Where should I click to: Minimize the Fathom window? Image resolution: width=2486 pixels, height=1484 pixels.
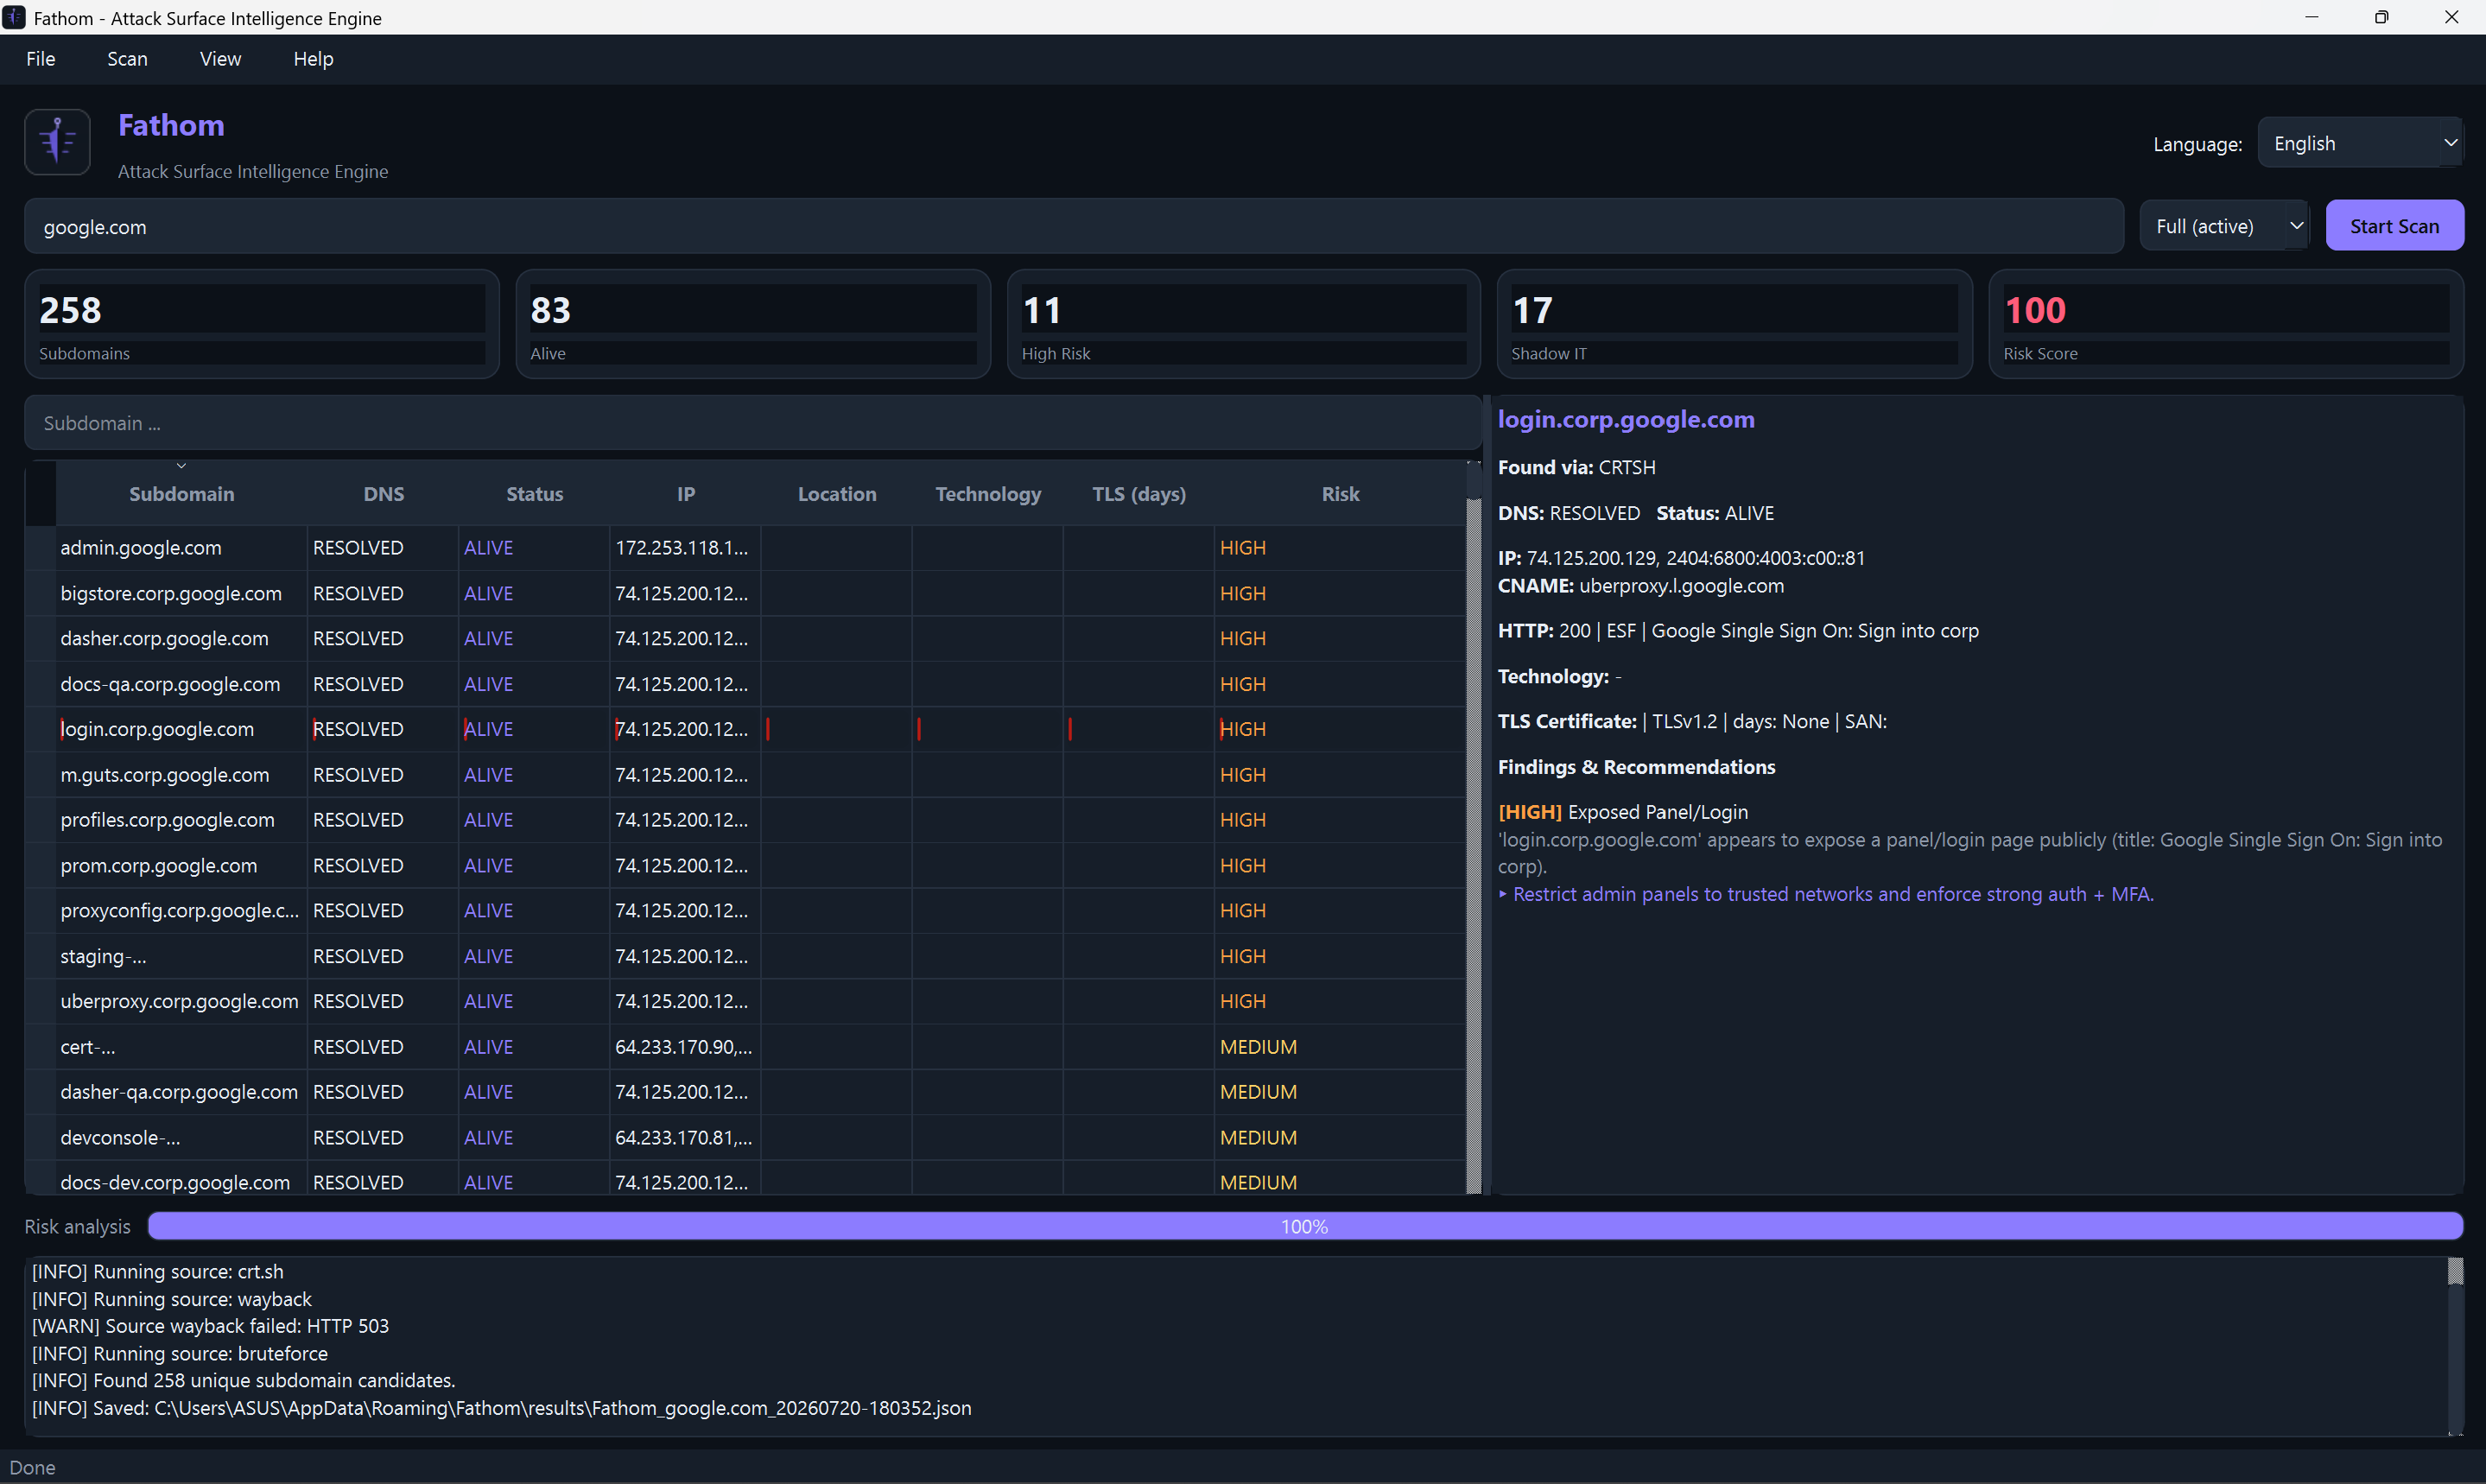[x=2312, y=17]
